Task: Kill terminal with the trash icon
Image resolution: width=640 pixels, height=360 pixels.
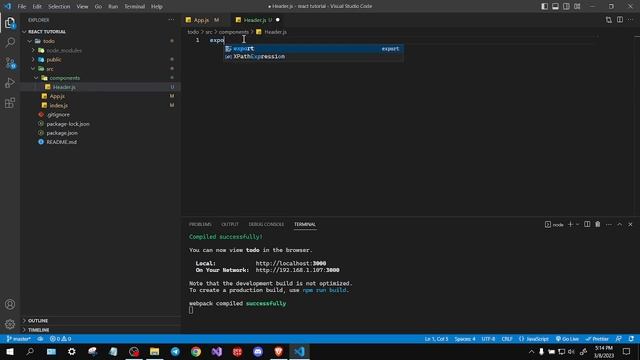Action: pyautogui.click(x=598, y=224)
